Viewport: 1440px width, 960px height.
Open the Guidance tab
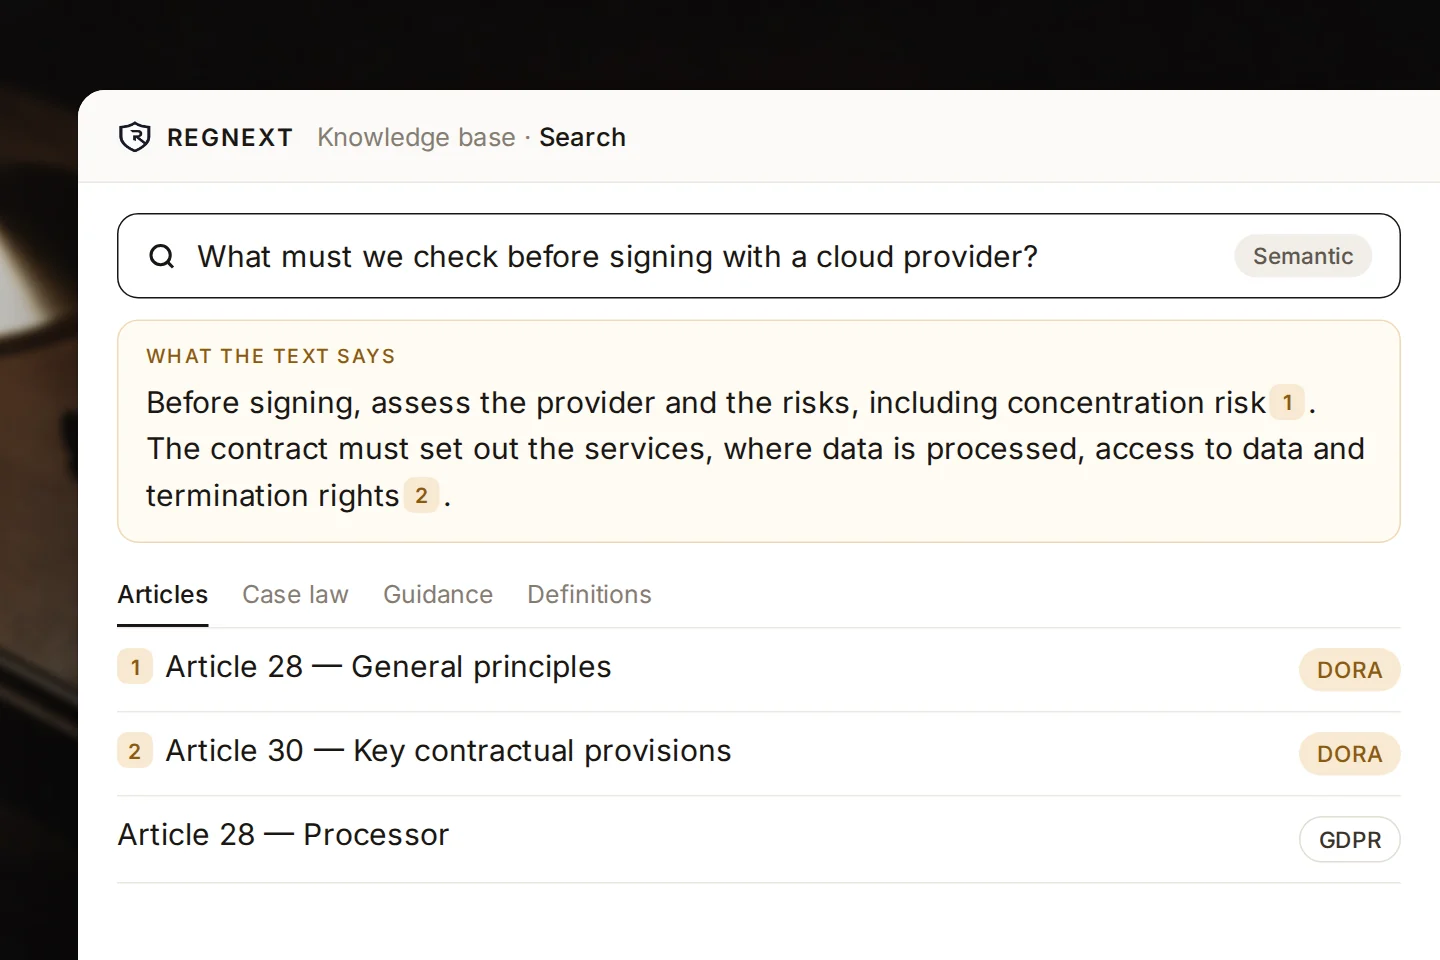(438, 595)
